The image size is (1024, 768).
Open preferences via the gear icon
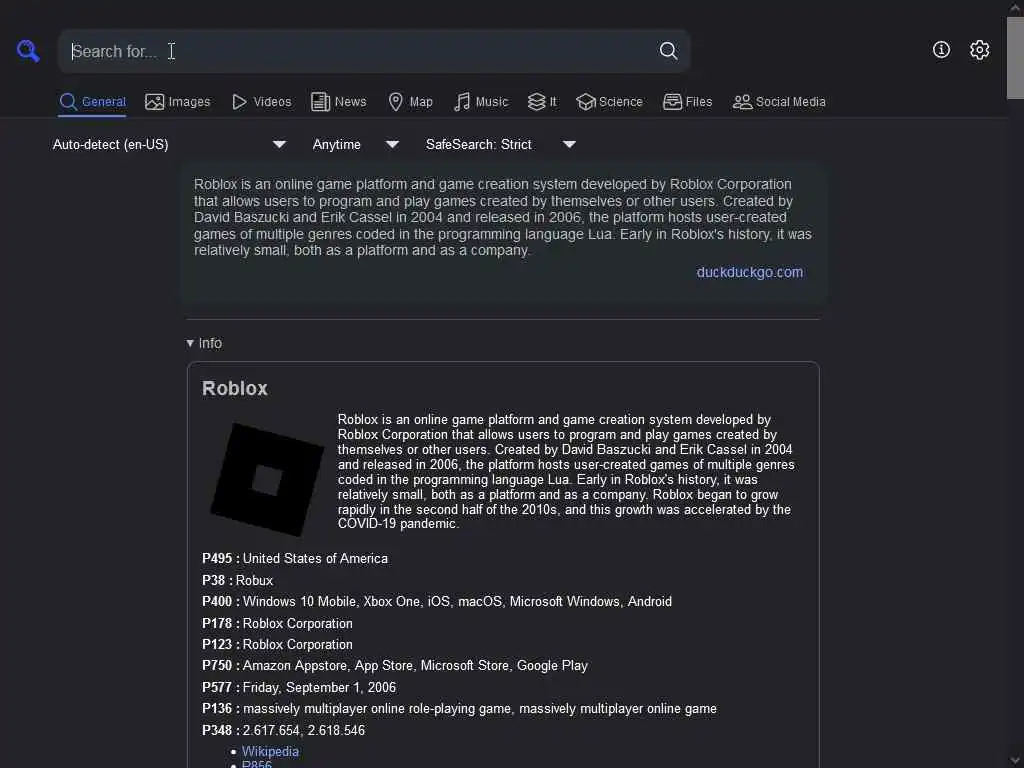pos(979,50)
